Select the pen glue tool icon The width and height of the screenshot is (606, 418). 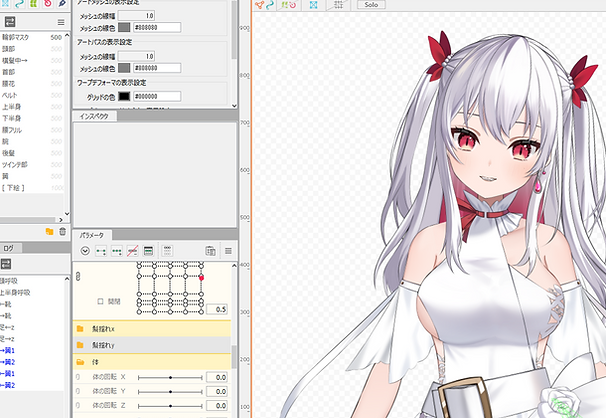click(x=62, y=3)
